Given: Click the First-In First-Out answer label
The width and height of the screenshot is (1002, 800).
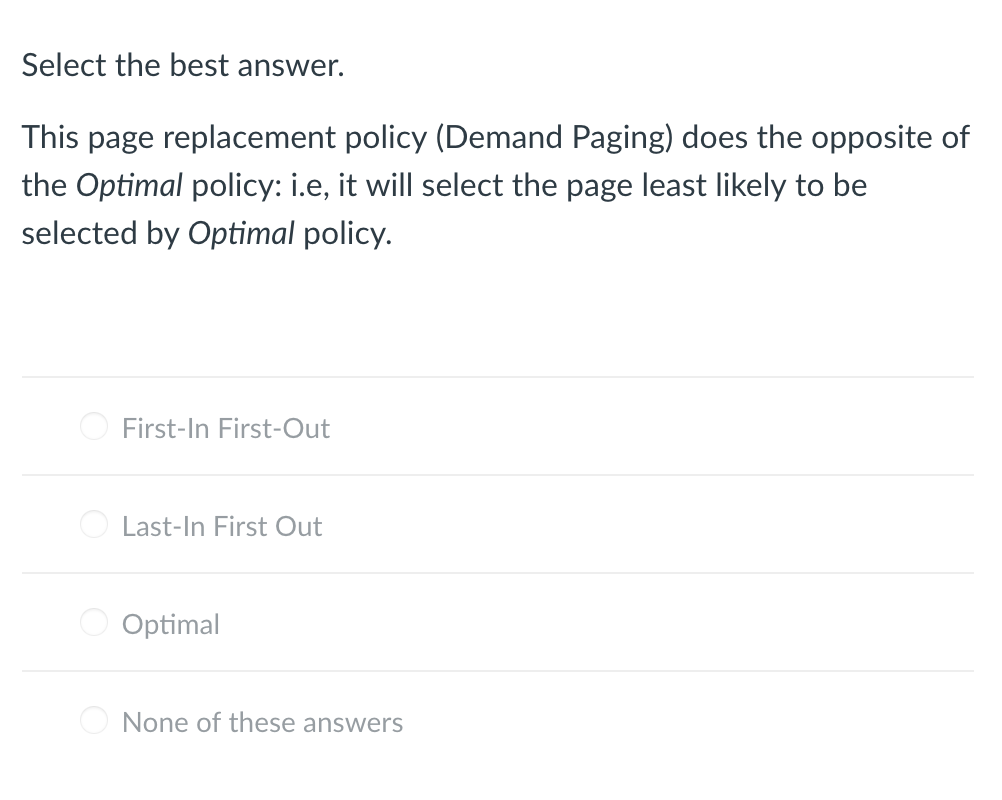Looking at the screenshot, I should pyautogui.click(x=225, y=428).
